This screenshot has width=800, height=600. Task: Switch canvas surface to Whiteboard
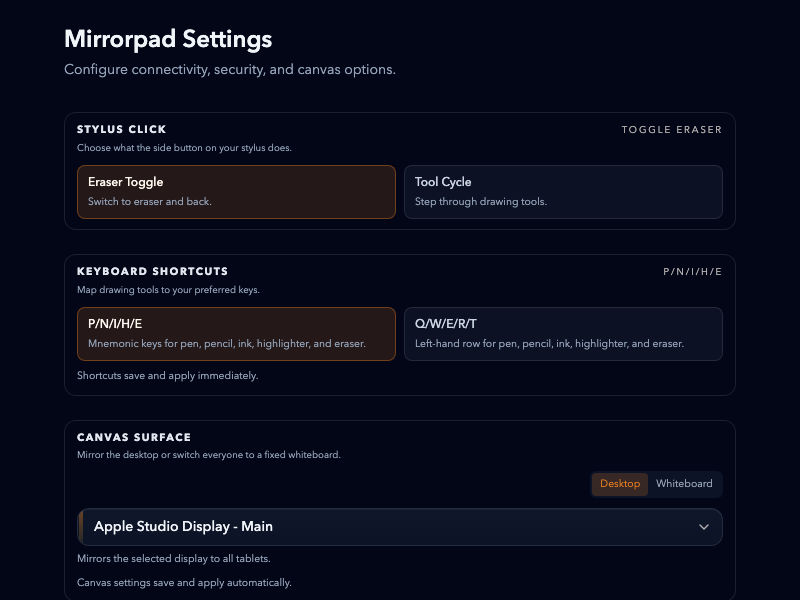[685, 484]
